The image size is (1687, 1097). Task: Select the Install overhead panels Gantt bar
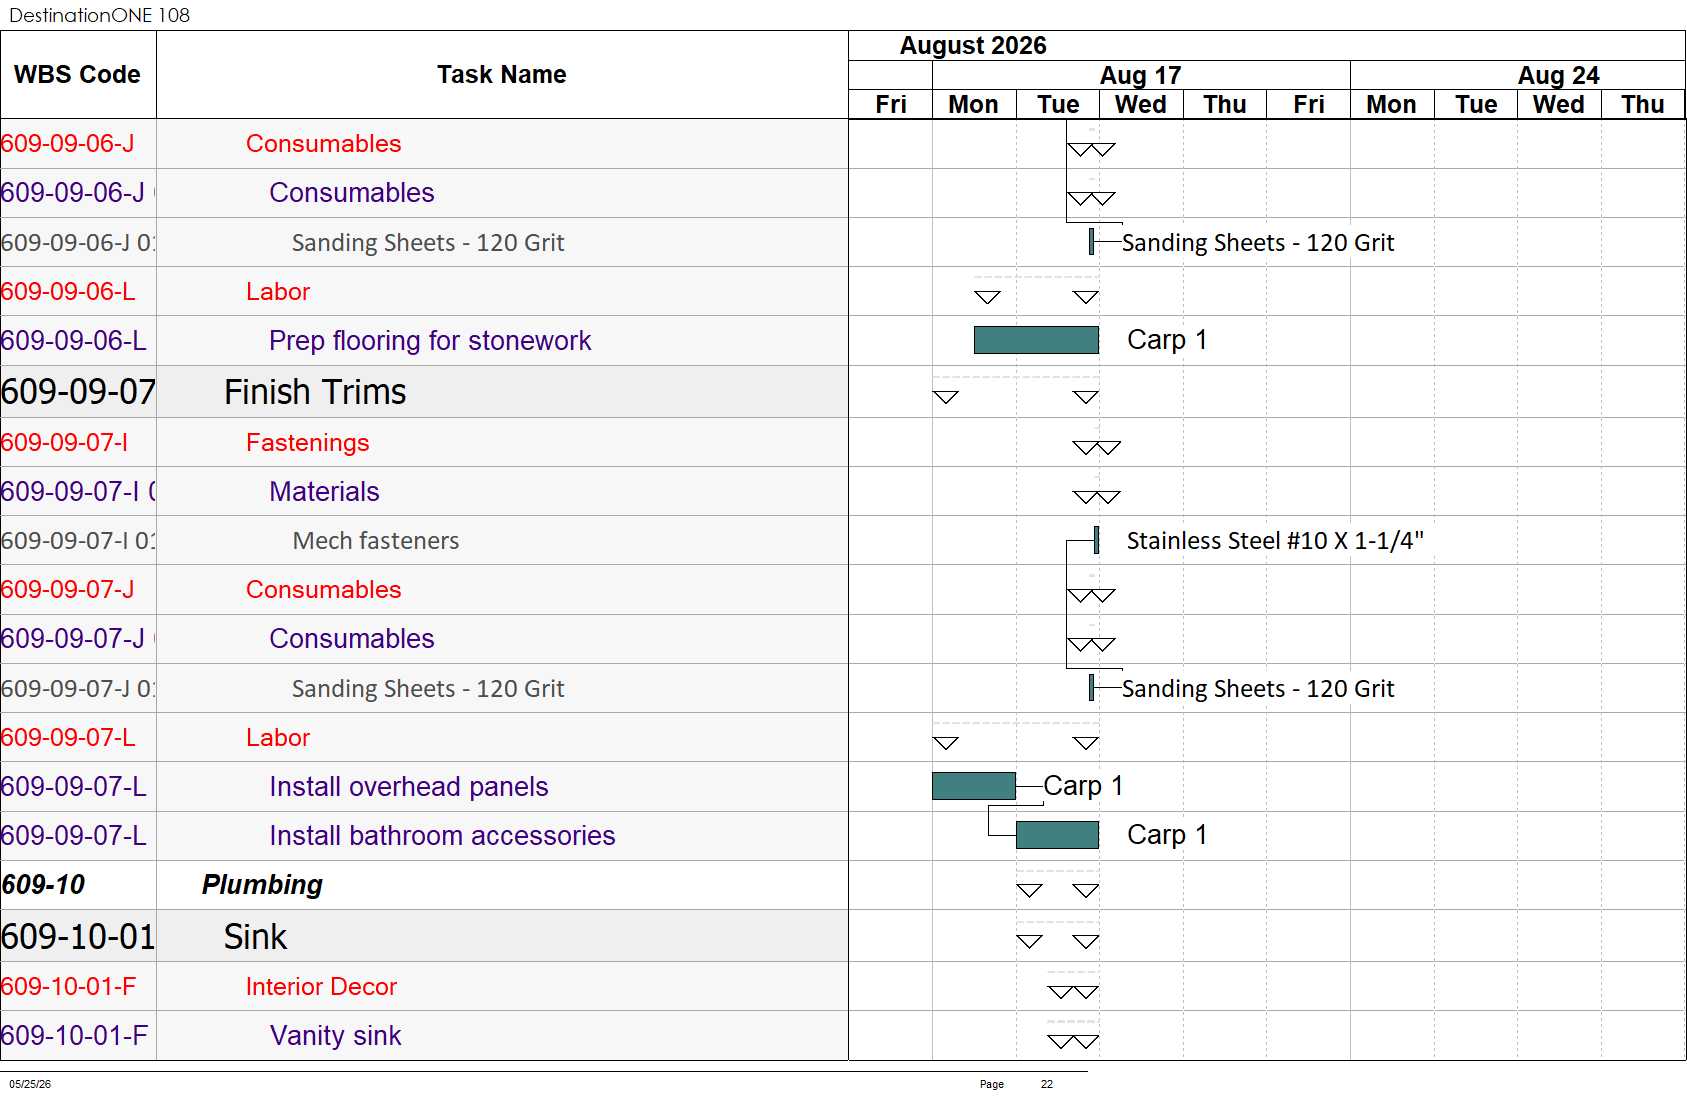(974, 786)
